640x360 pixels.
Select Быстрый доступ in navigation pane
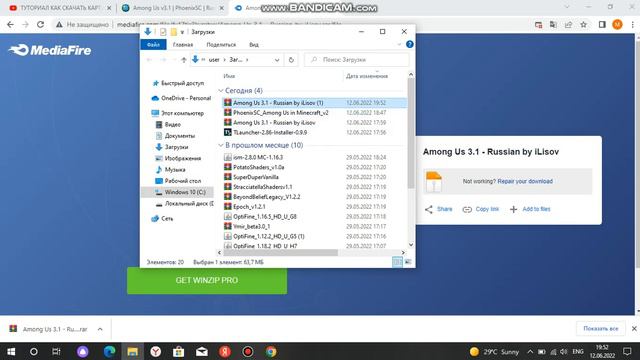[x=178, y=83]
